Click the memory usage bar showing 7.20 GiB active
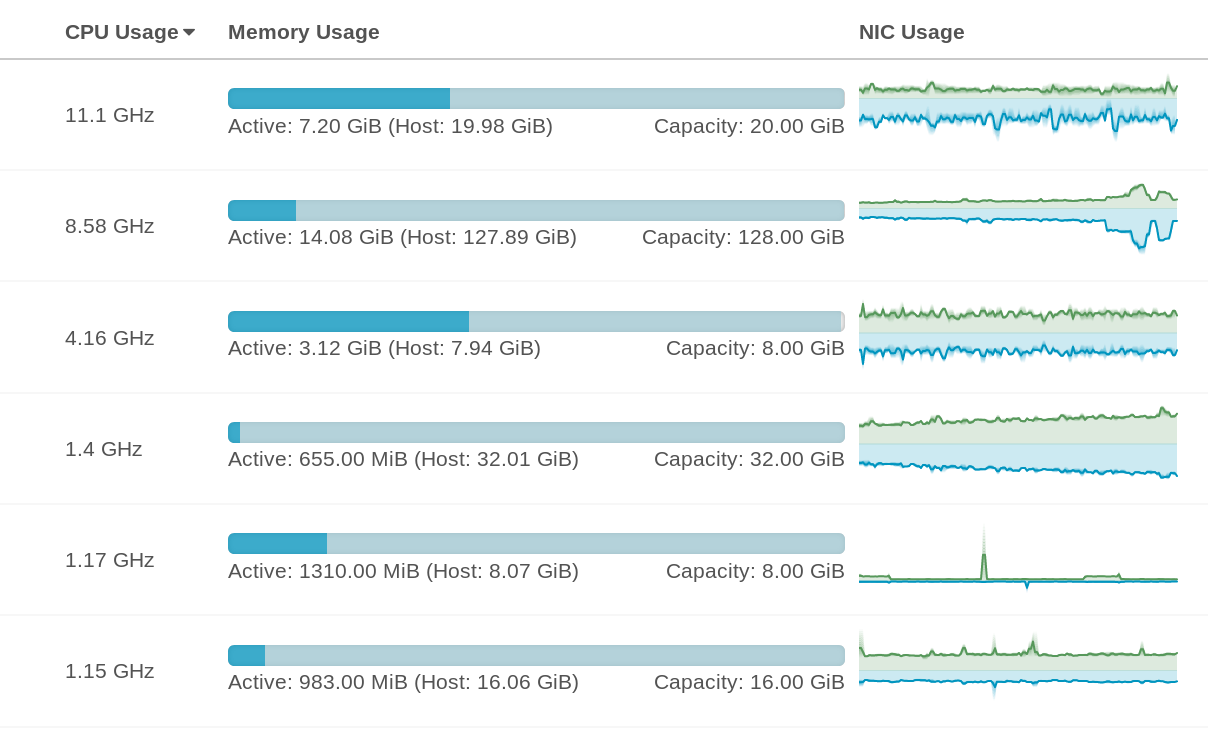Viewport: 1216px width, 733px height. [536, 97]
